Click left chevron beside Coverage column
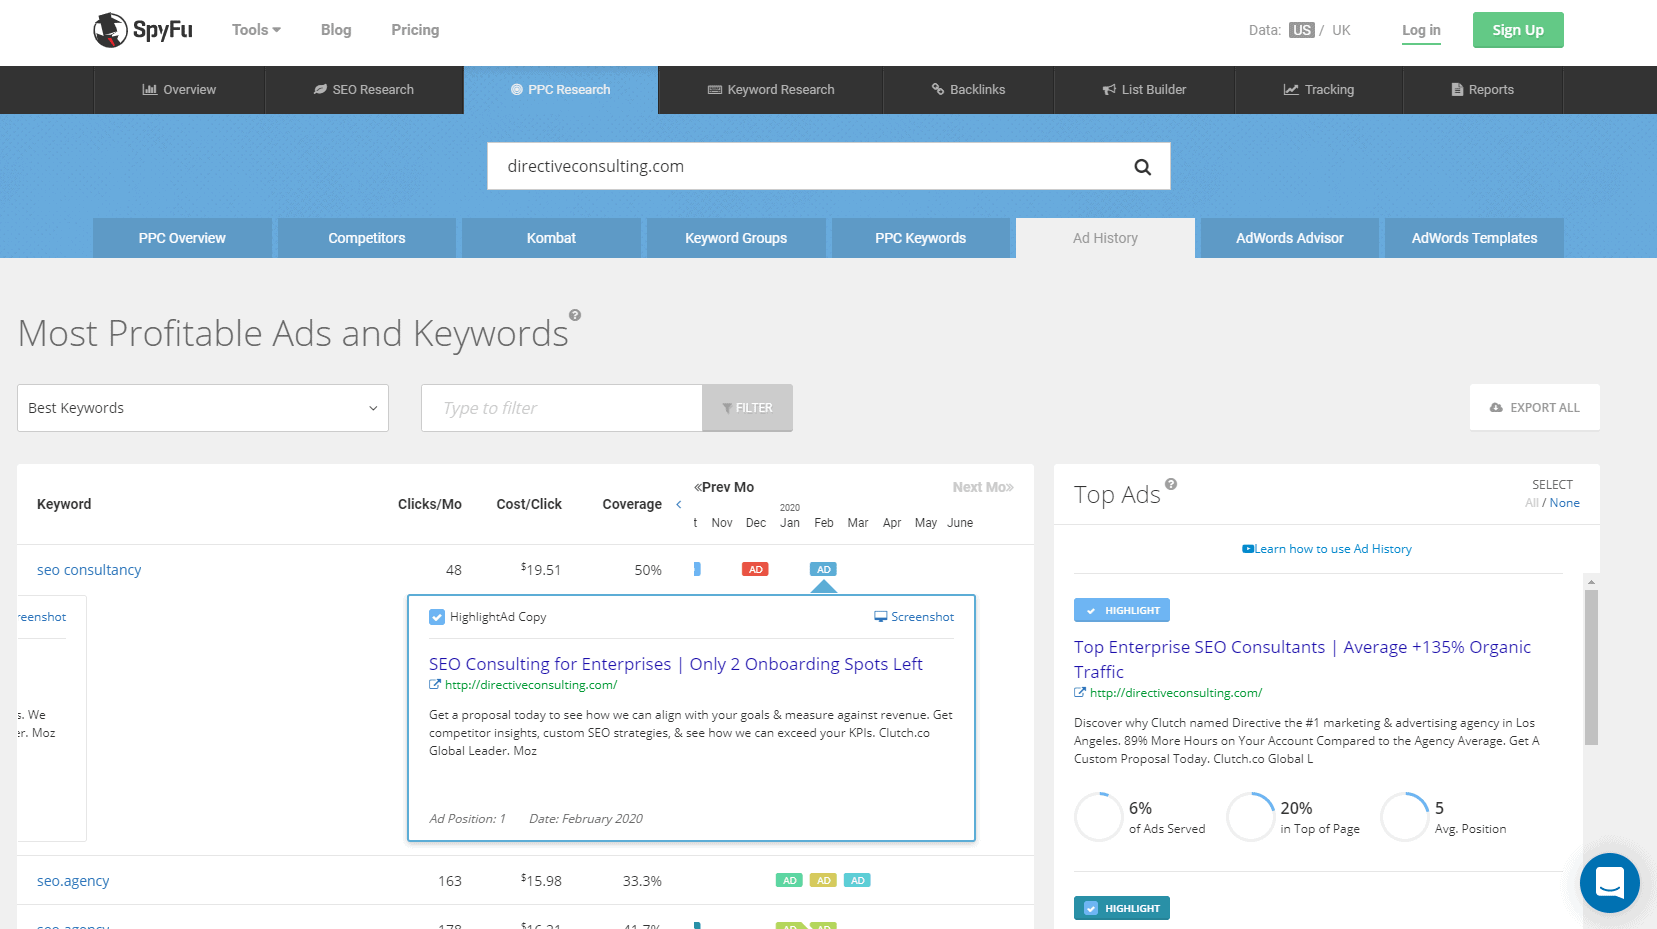Image resolution: width=1657 pixels, height=929 pixels. click(679, 505)
